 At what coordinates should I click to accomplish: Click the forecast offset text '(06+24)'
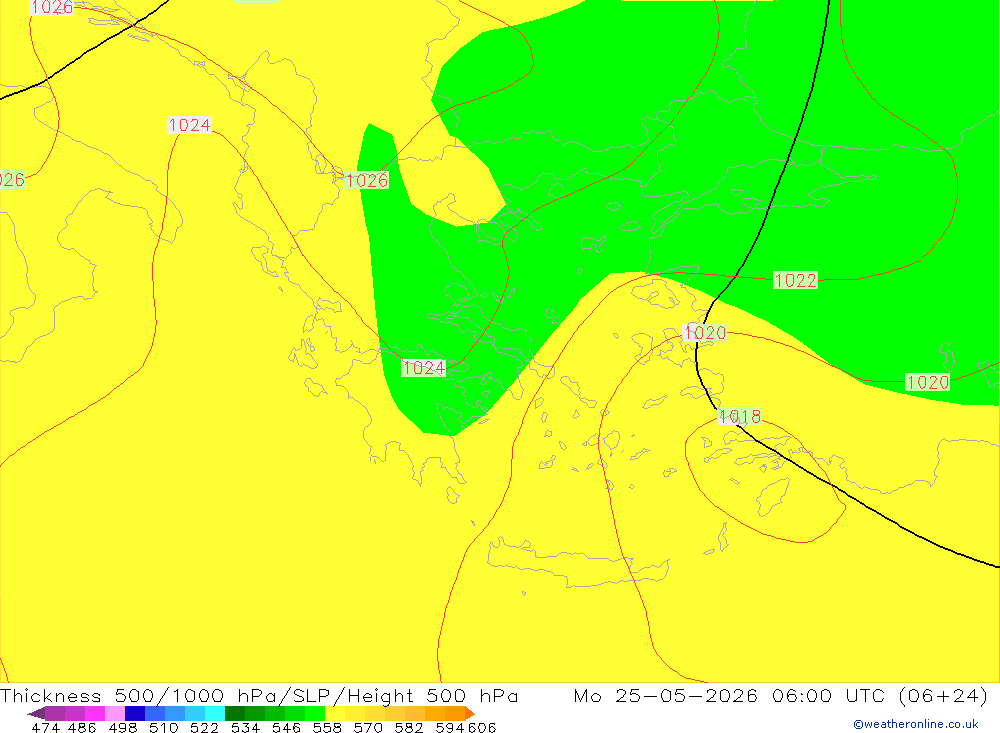(x=943, y=695)
